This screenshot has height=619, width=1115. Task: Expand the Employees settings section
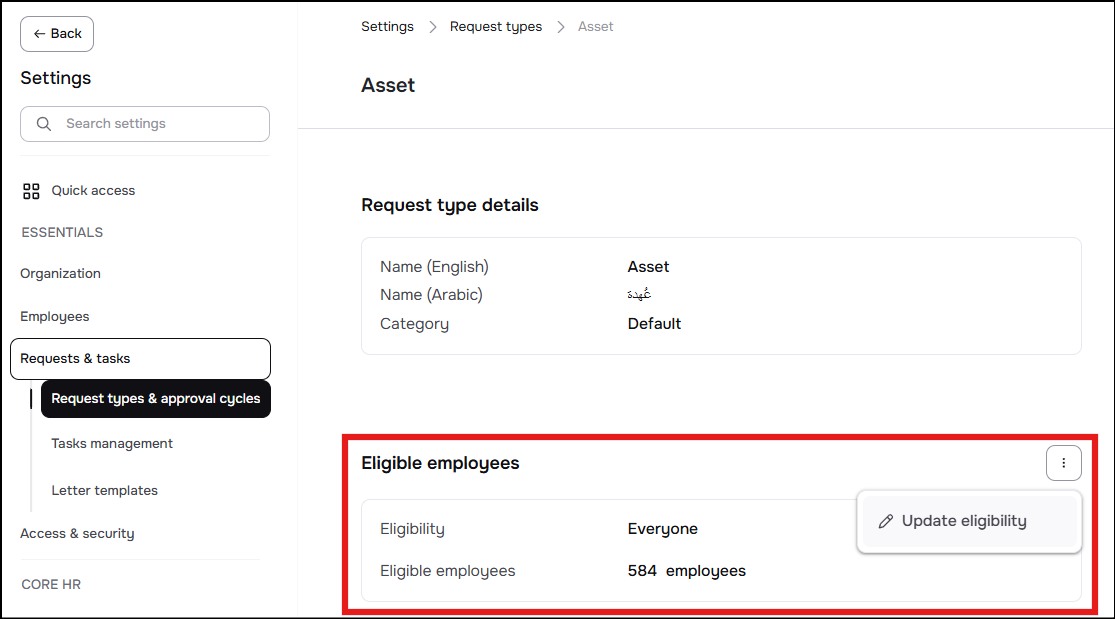click(x=55, y=317)
